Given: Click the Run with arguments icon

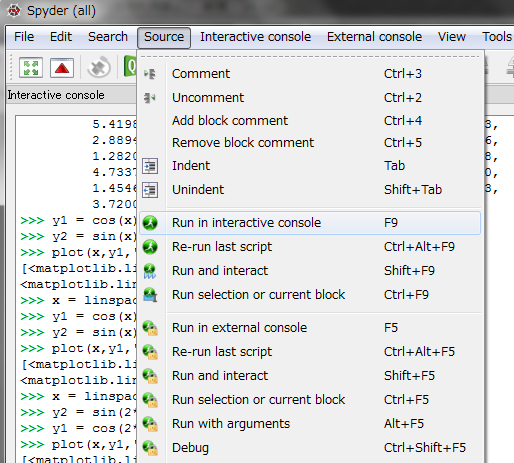Looking at the screenshot, I should click(150, 424).
